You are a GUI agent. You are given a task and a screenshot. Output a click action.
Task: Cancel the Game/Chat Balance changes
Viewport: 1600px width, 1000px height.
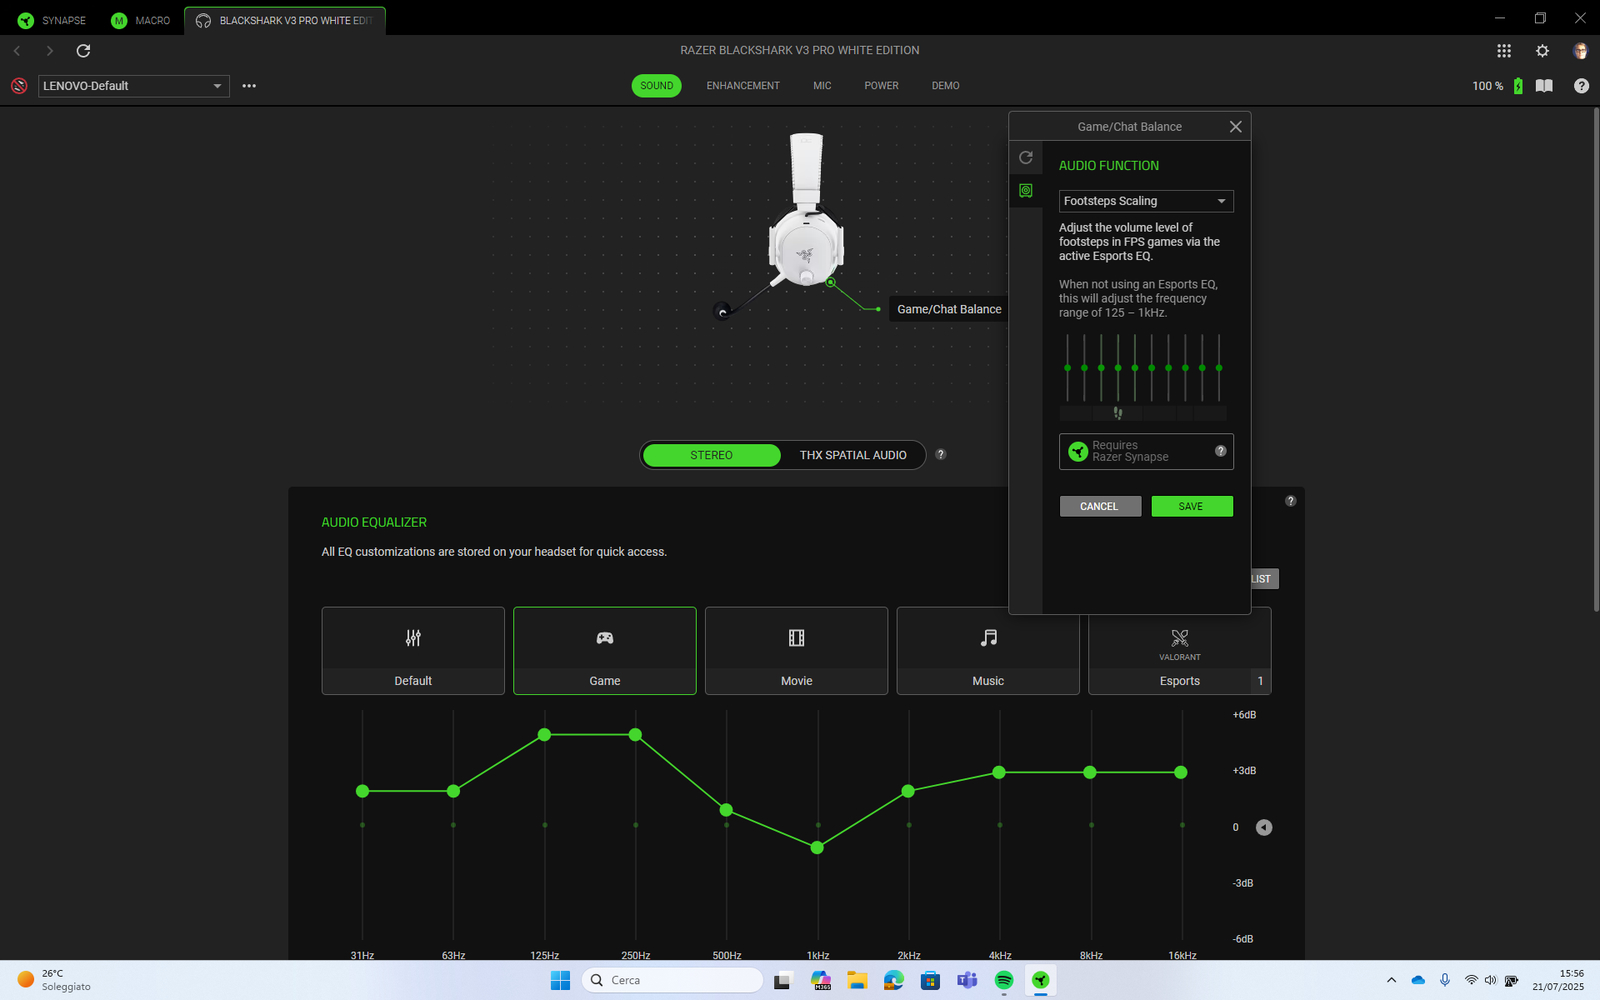1099,506
